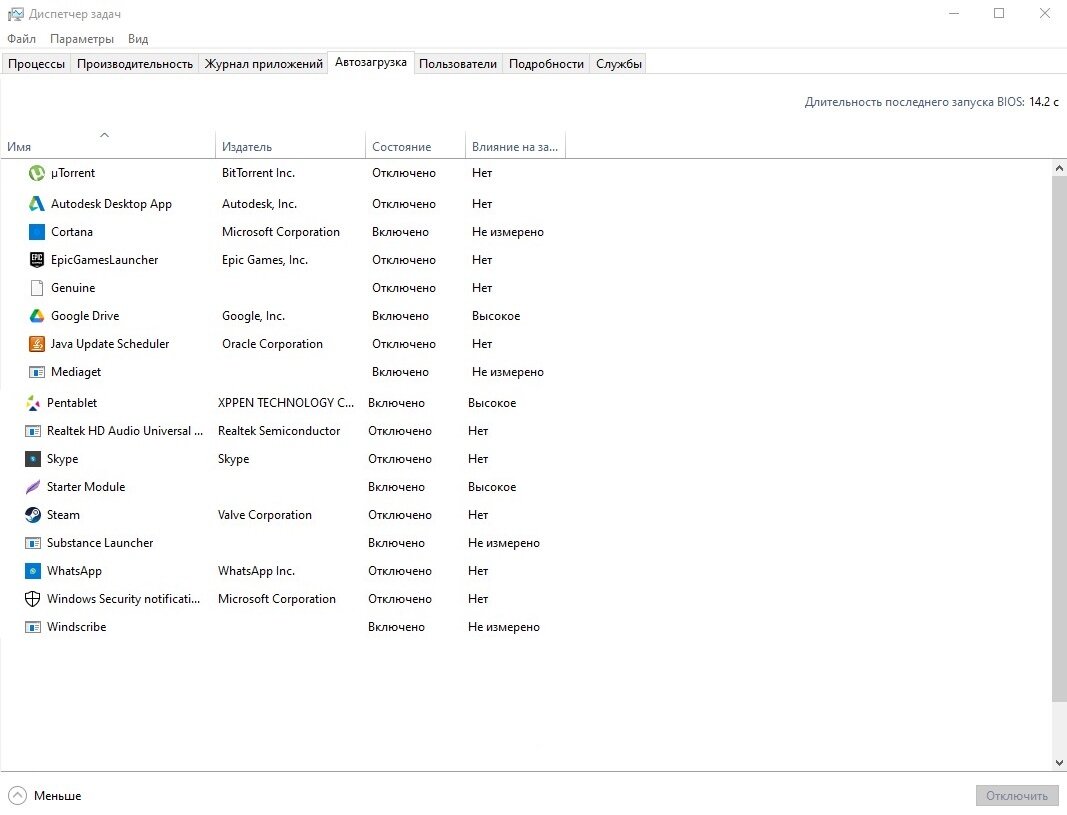Click the WhatsApp row icon

[33, 571]
